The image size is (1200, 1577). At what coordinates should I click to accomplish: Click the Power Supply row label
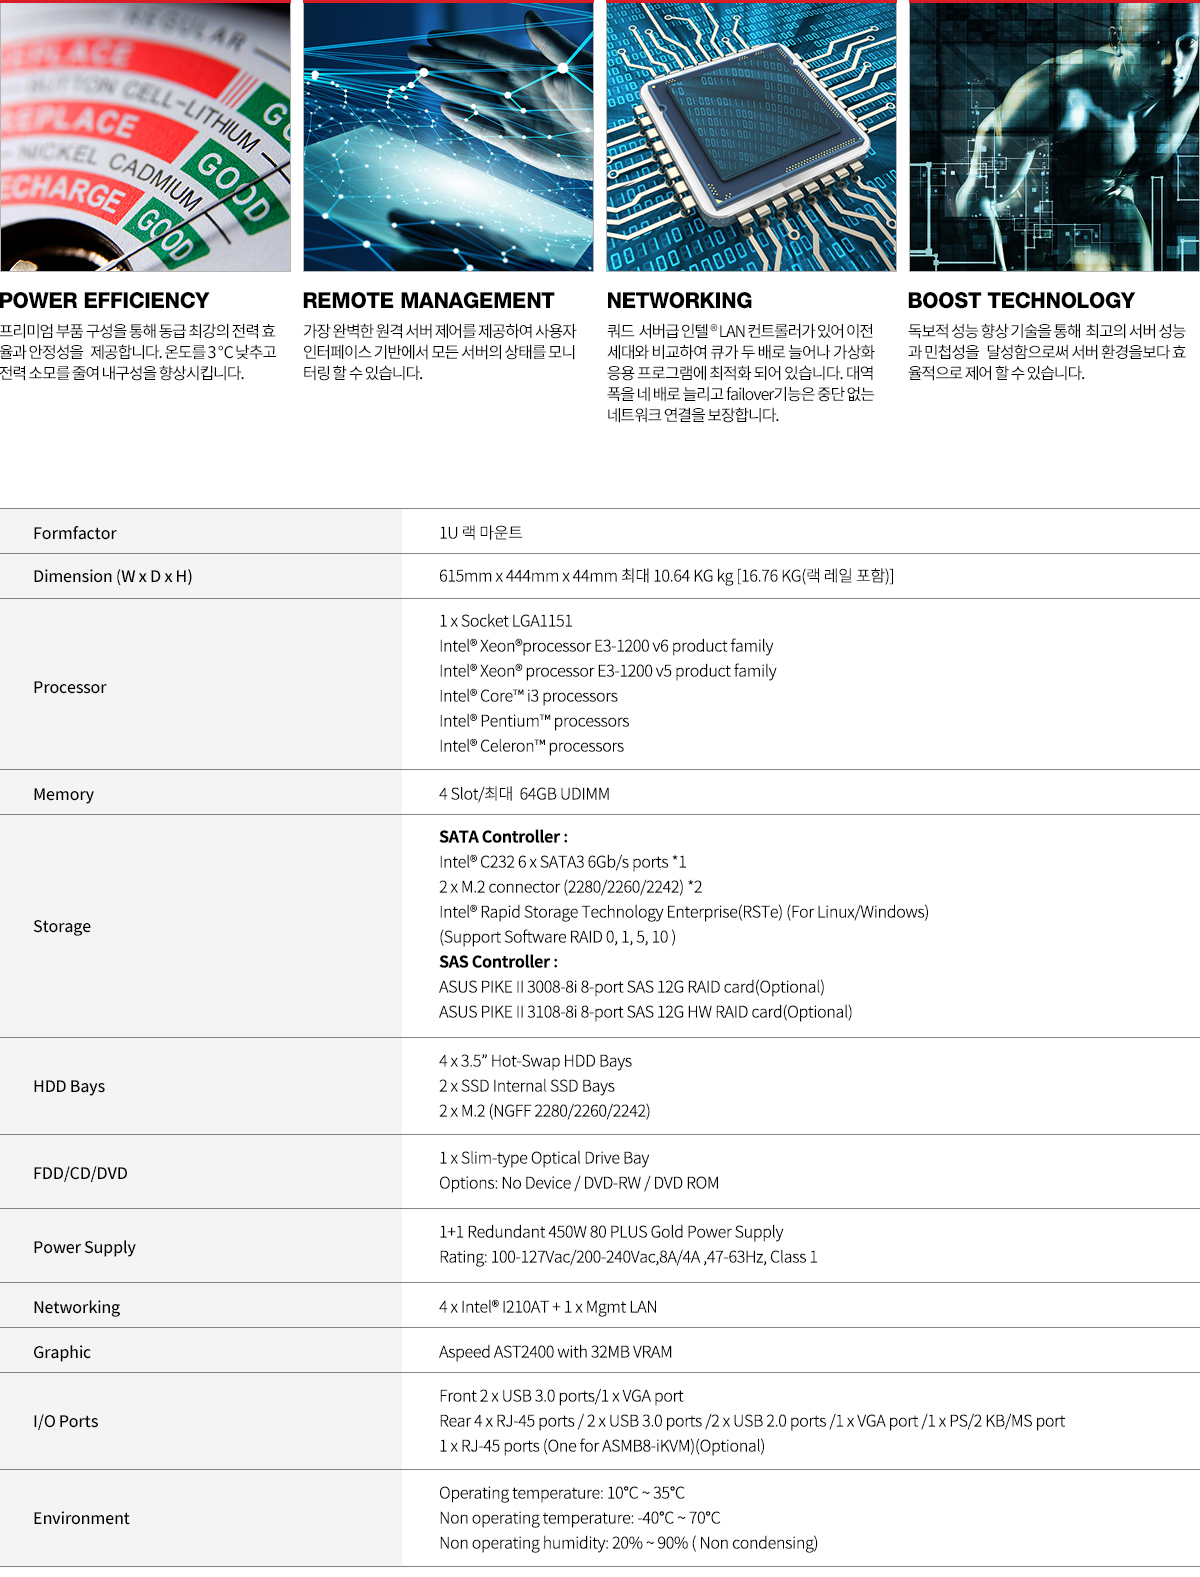tap(84, 1247)
